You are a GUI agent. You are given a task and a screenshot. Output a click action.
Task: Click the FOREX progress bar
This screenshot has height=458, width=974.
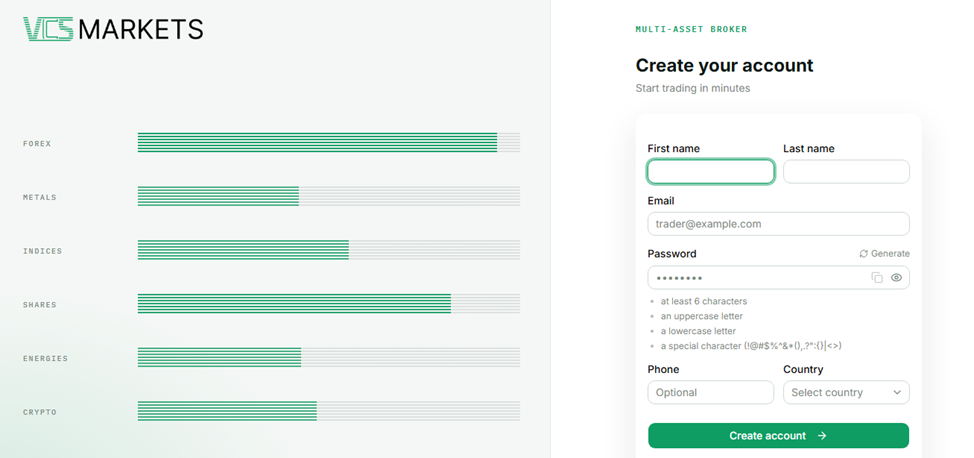tap(329, 142)
